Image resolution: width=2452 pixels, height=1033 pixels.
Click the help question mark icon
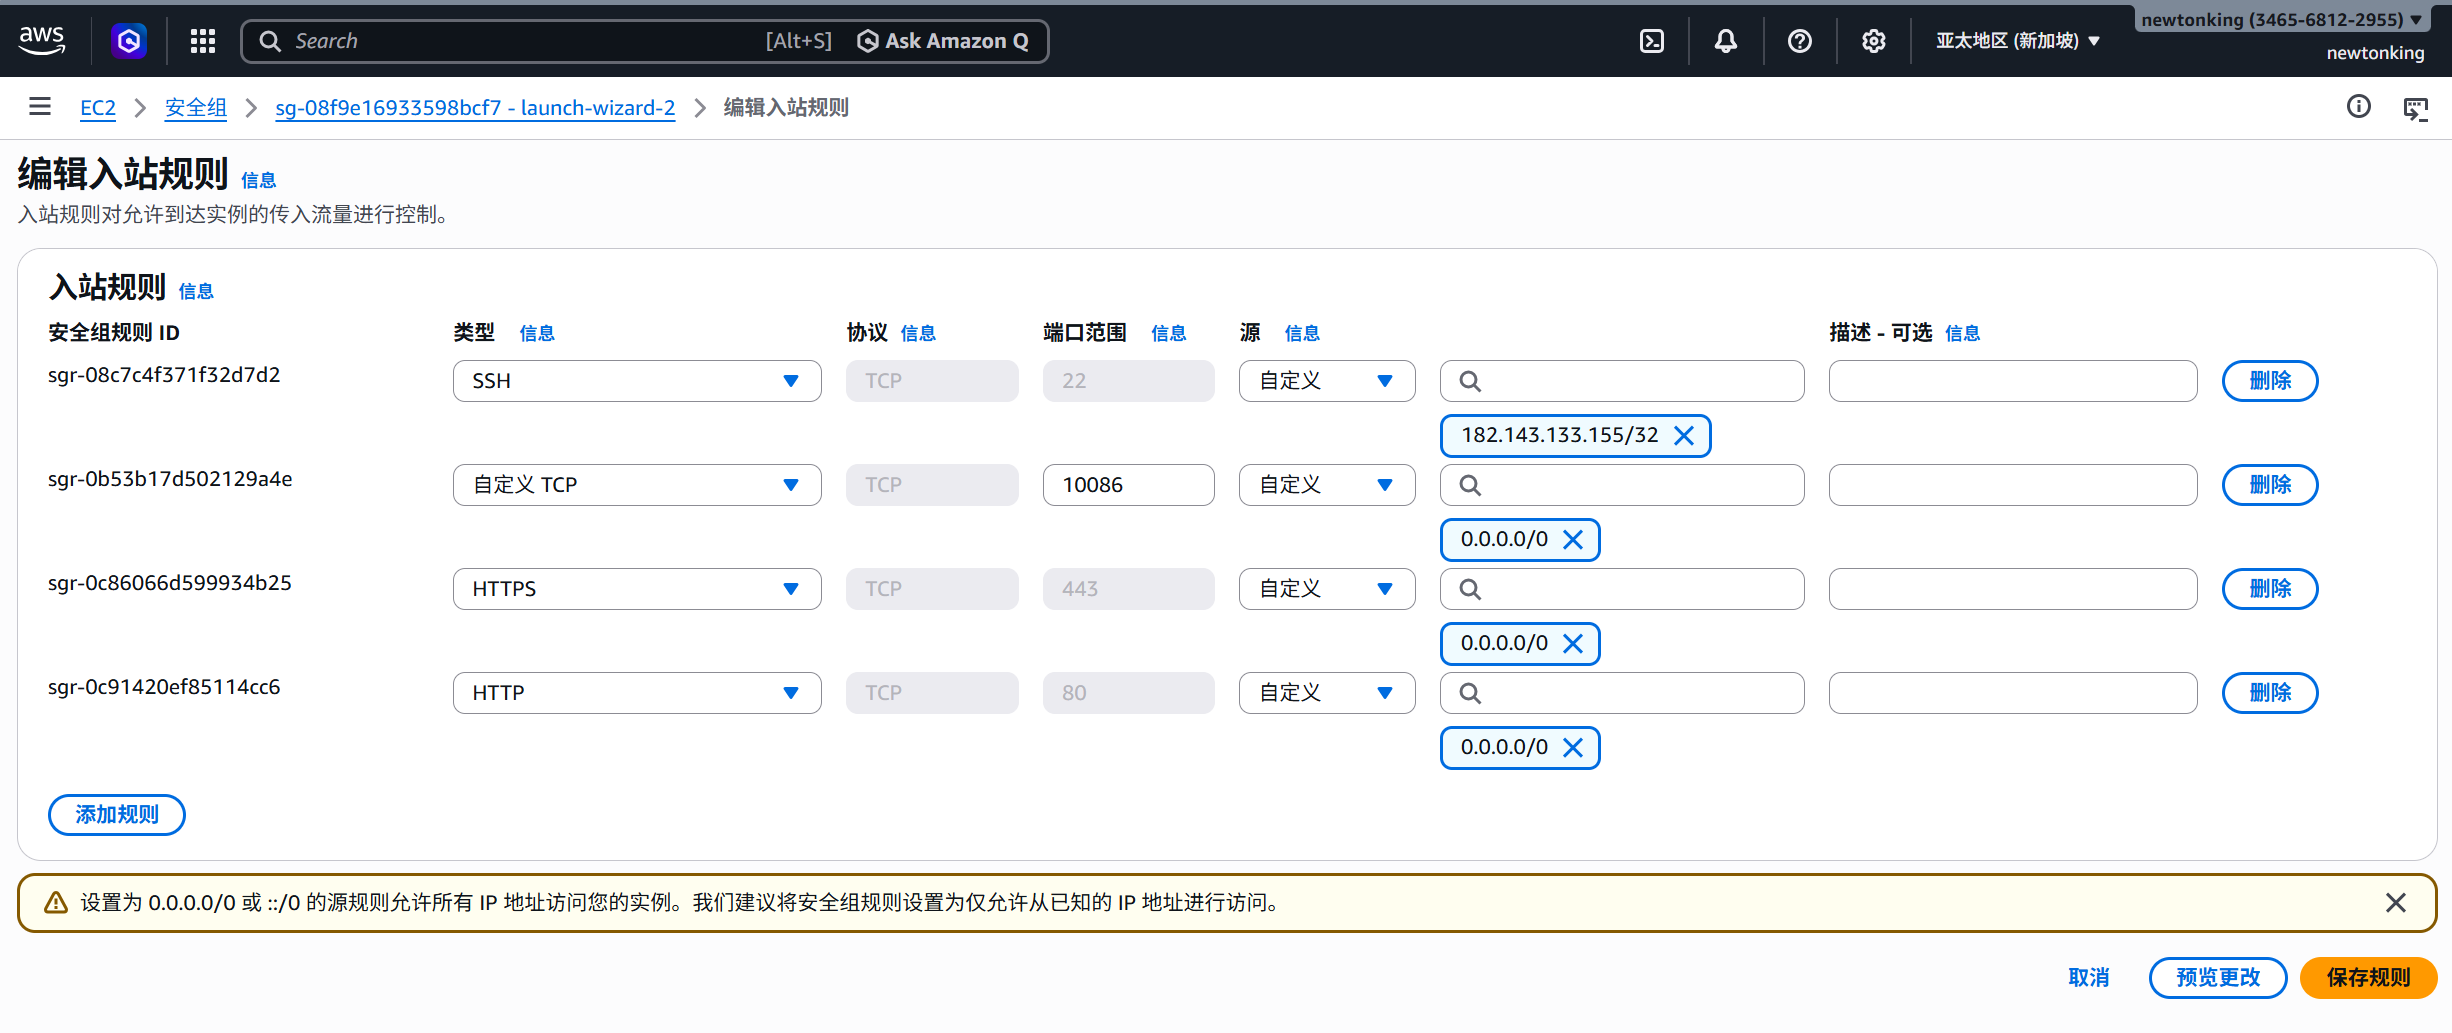tap(1800, 41)
